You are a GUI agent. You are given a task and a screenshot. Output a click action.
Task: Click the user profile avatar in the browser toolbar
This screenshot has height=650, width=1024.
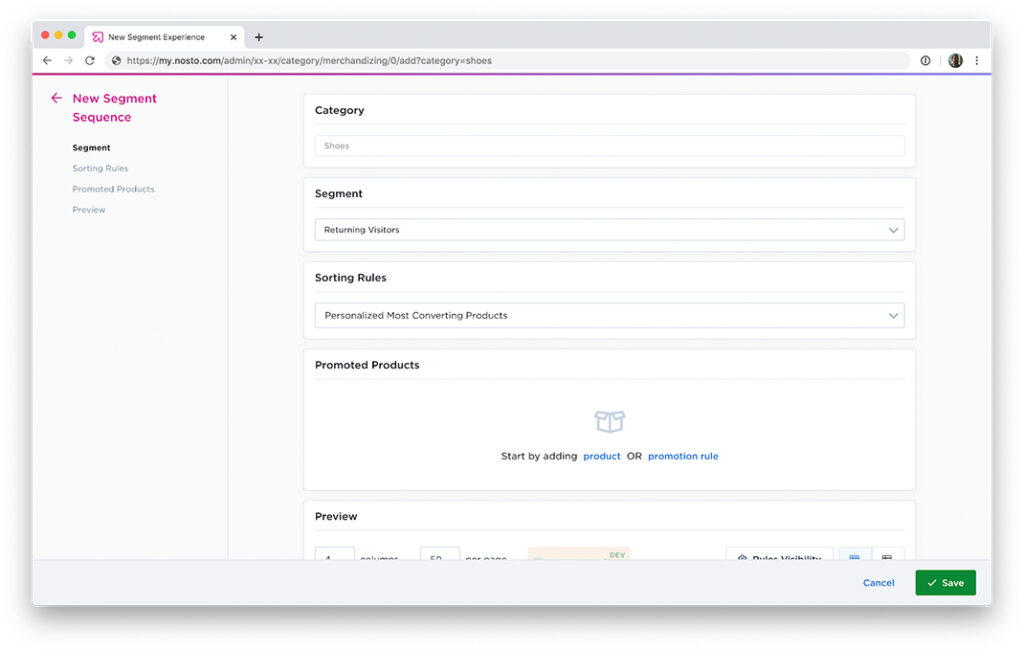955,61
